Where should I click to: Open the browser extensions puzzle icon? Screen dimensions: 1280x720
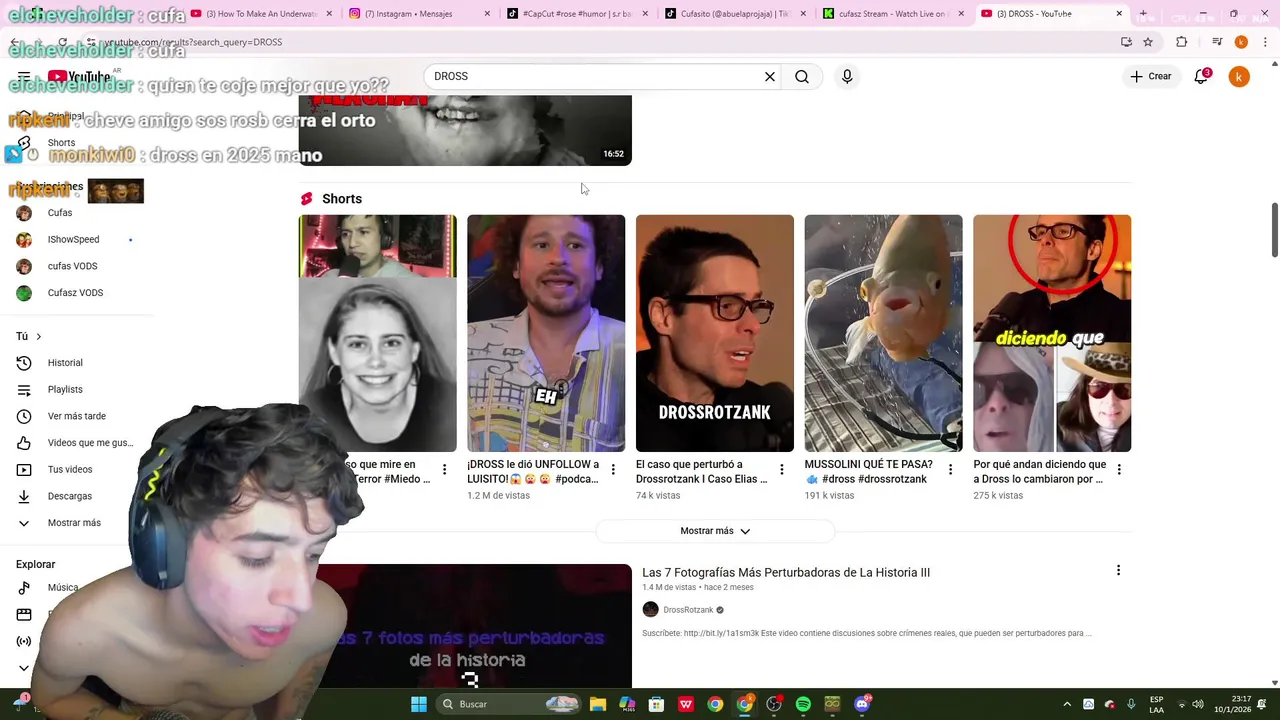tap(1182, 42)
